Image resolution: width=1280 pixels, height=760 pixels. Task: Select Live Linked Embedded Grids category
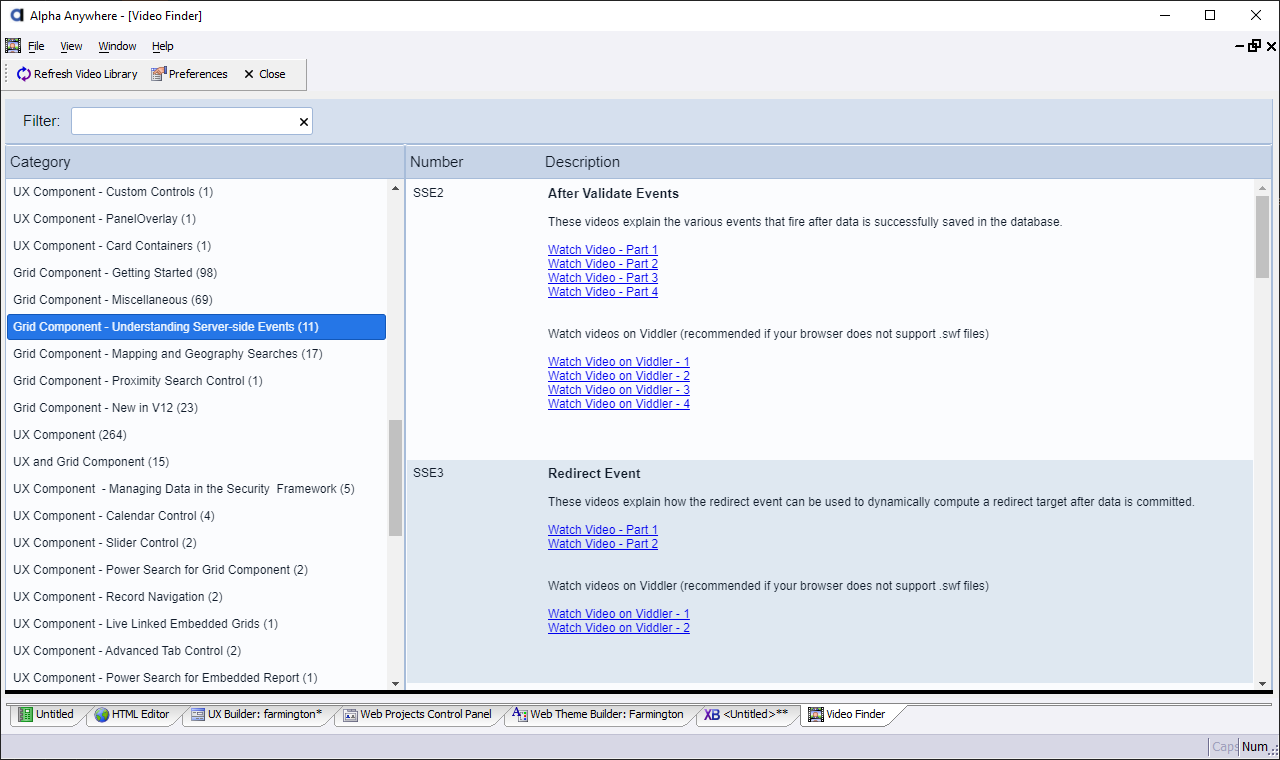pos(196,624)
